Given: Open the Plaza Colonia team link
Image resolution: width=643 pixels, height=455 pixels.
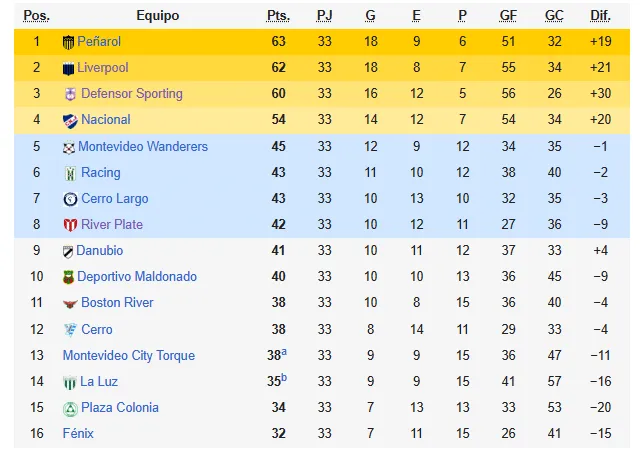Looking at the screenshot, I should tap(120, 407).
